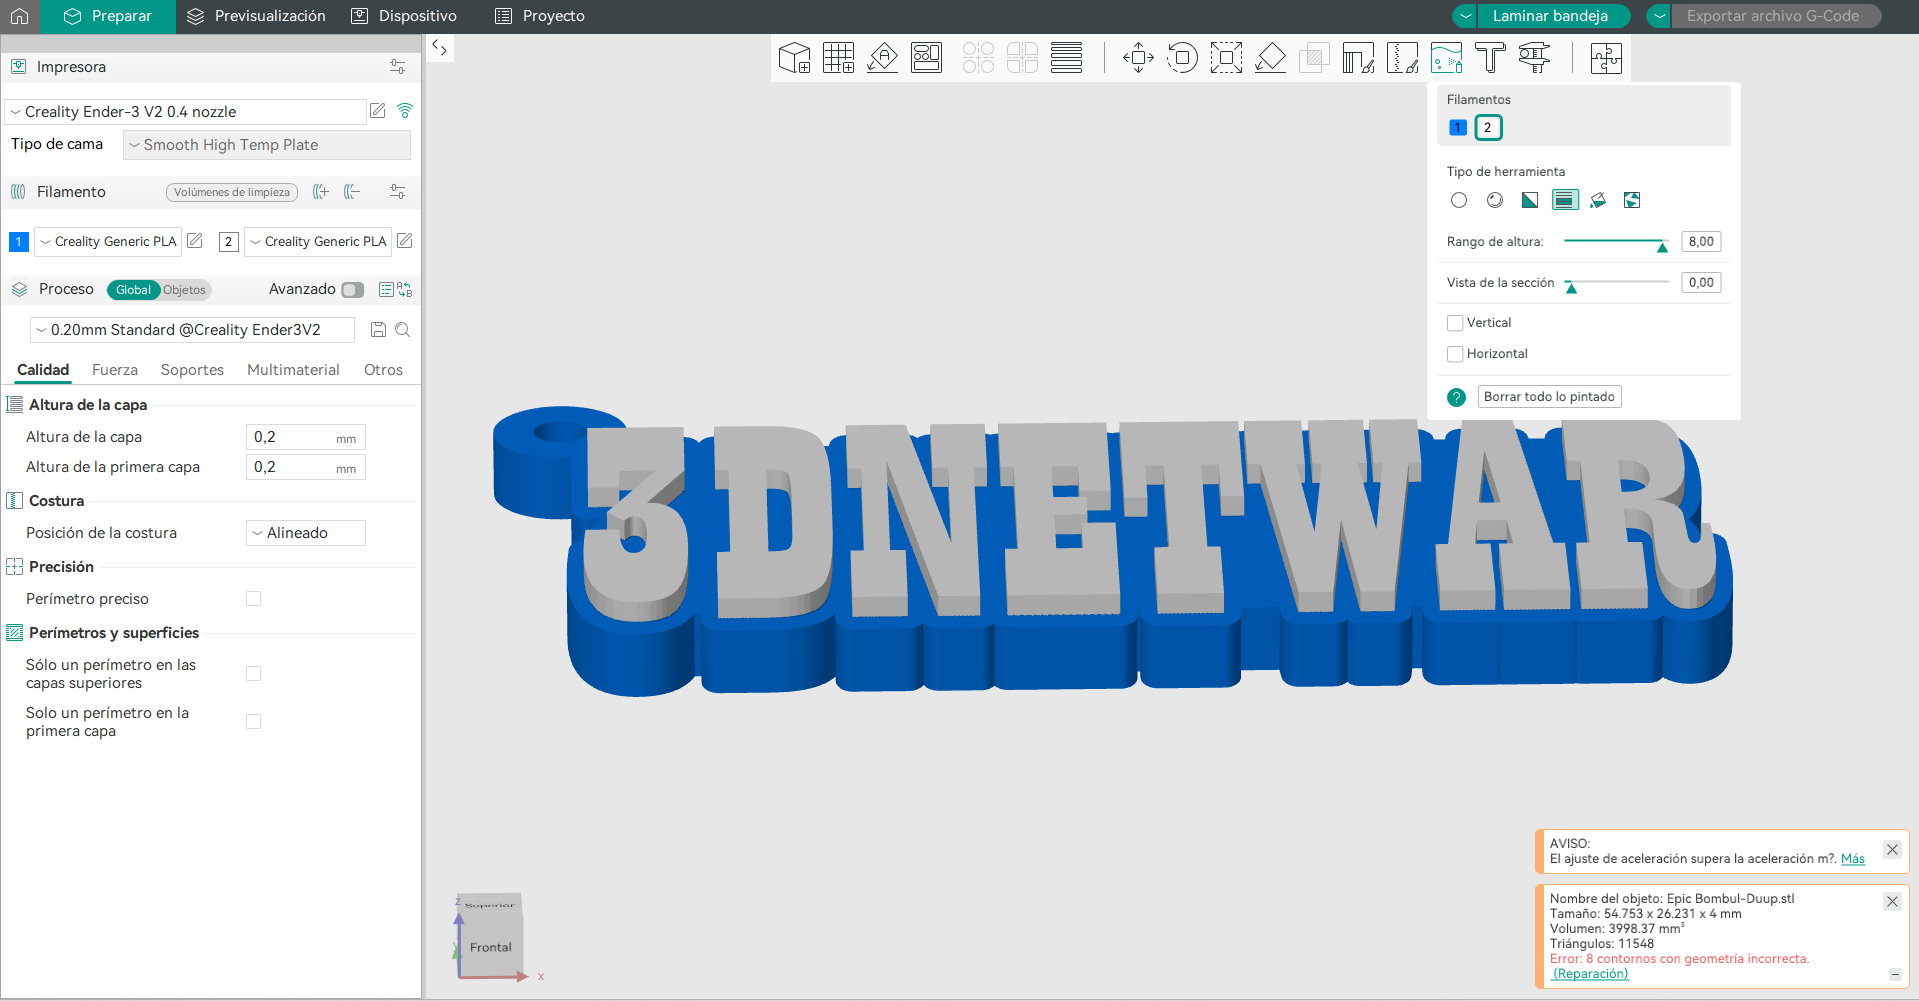Remove a filament with minus icon
Viewport: 1919px width, 1001px height.
point(352,192)
